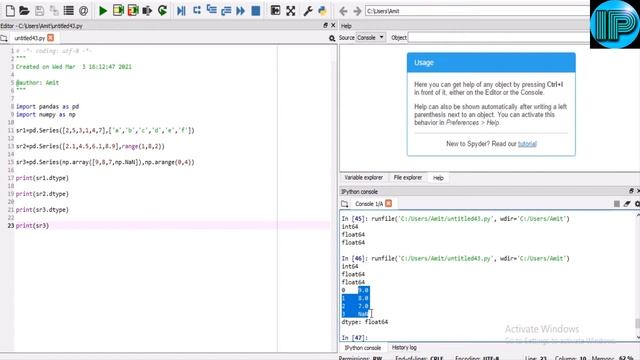Maximize current pane icon
Image resolution: width=640 pixels, height=360 pixels.
pos(276,11)
